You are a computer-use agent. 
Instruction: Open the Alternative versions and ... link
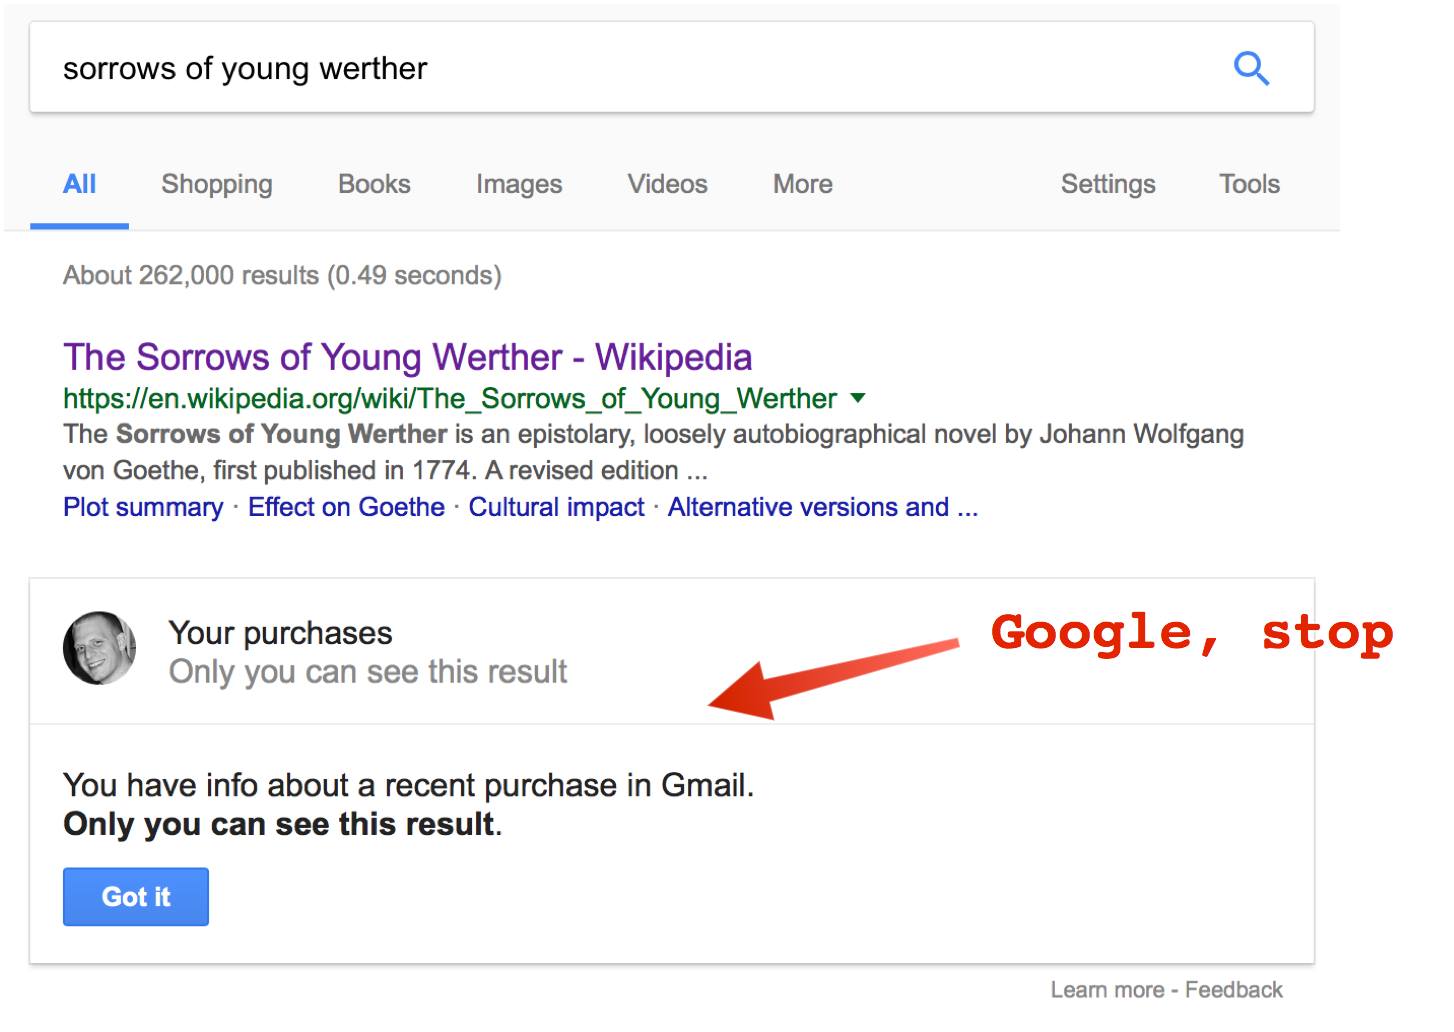[823, 507]
